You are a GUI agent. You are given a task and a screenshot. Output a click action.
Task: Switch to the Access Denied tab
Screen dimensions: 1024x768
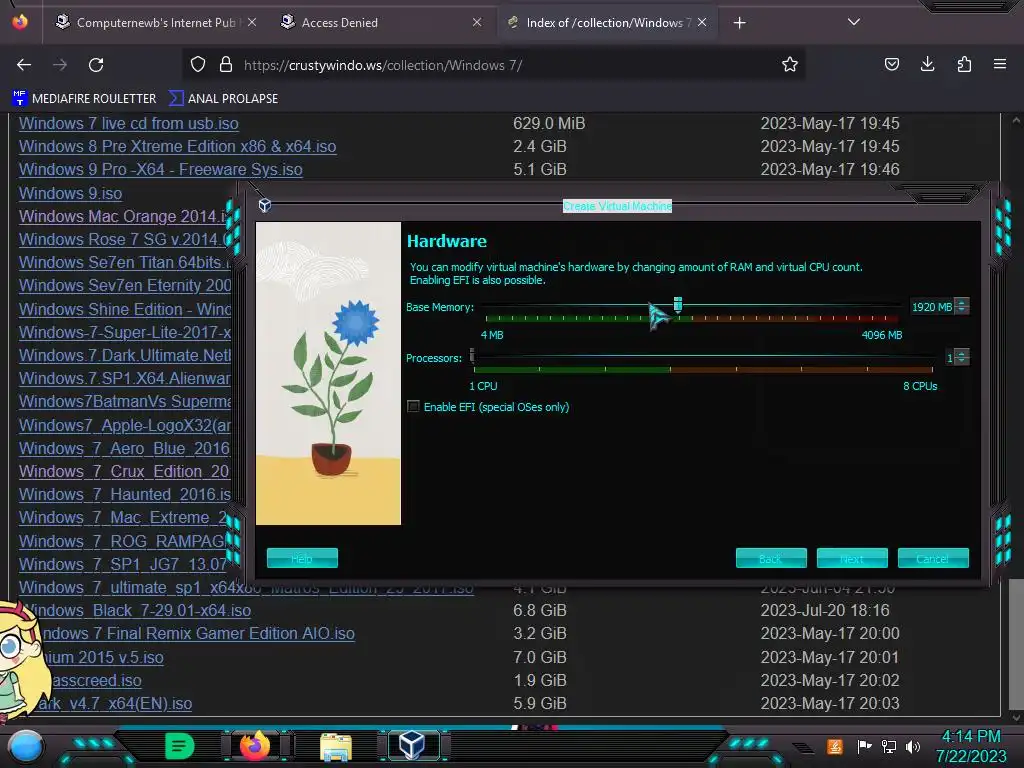tap(379, 22)
